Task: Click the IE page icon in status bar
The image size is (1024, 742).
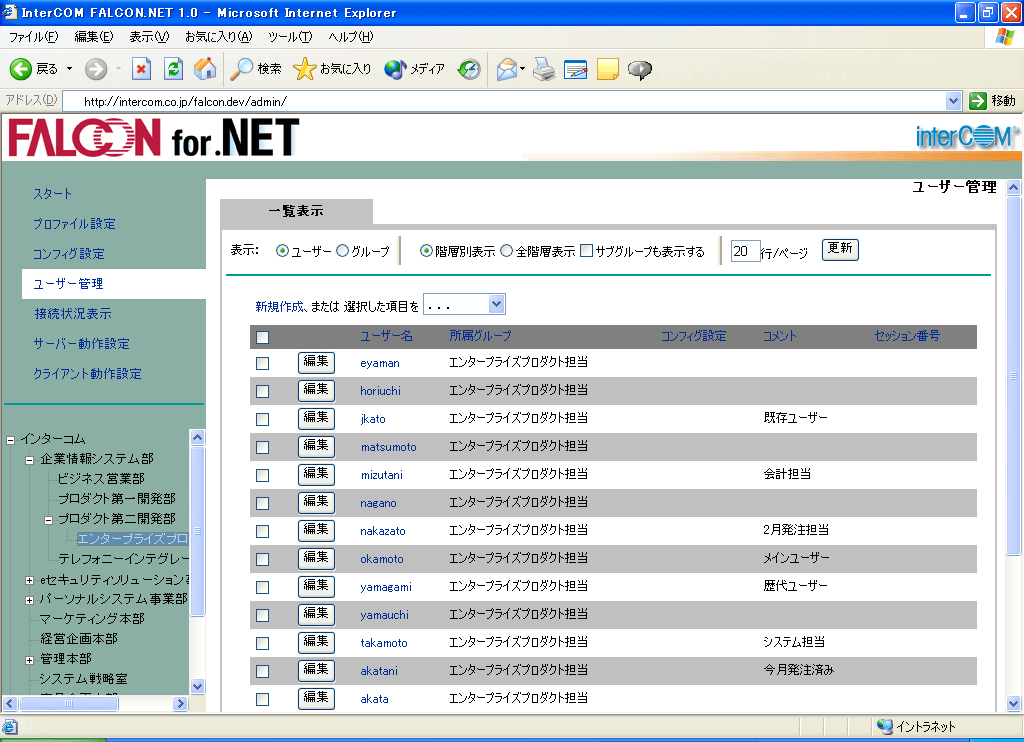Action: pyautogui.click(x=10, y=726)
